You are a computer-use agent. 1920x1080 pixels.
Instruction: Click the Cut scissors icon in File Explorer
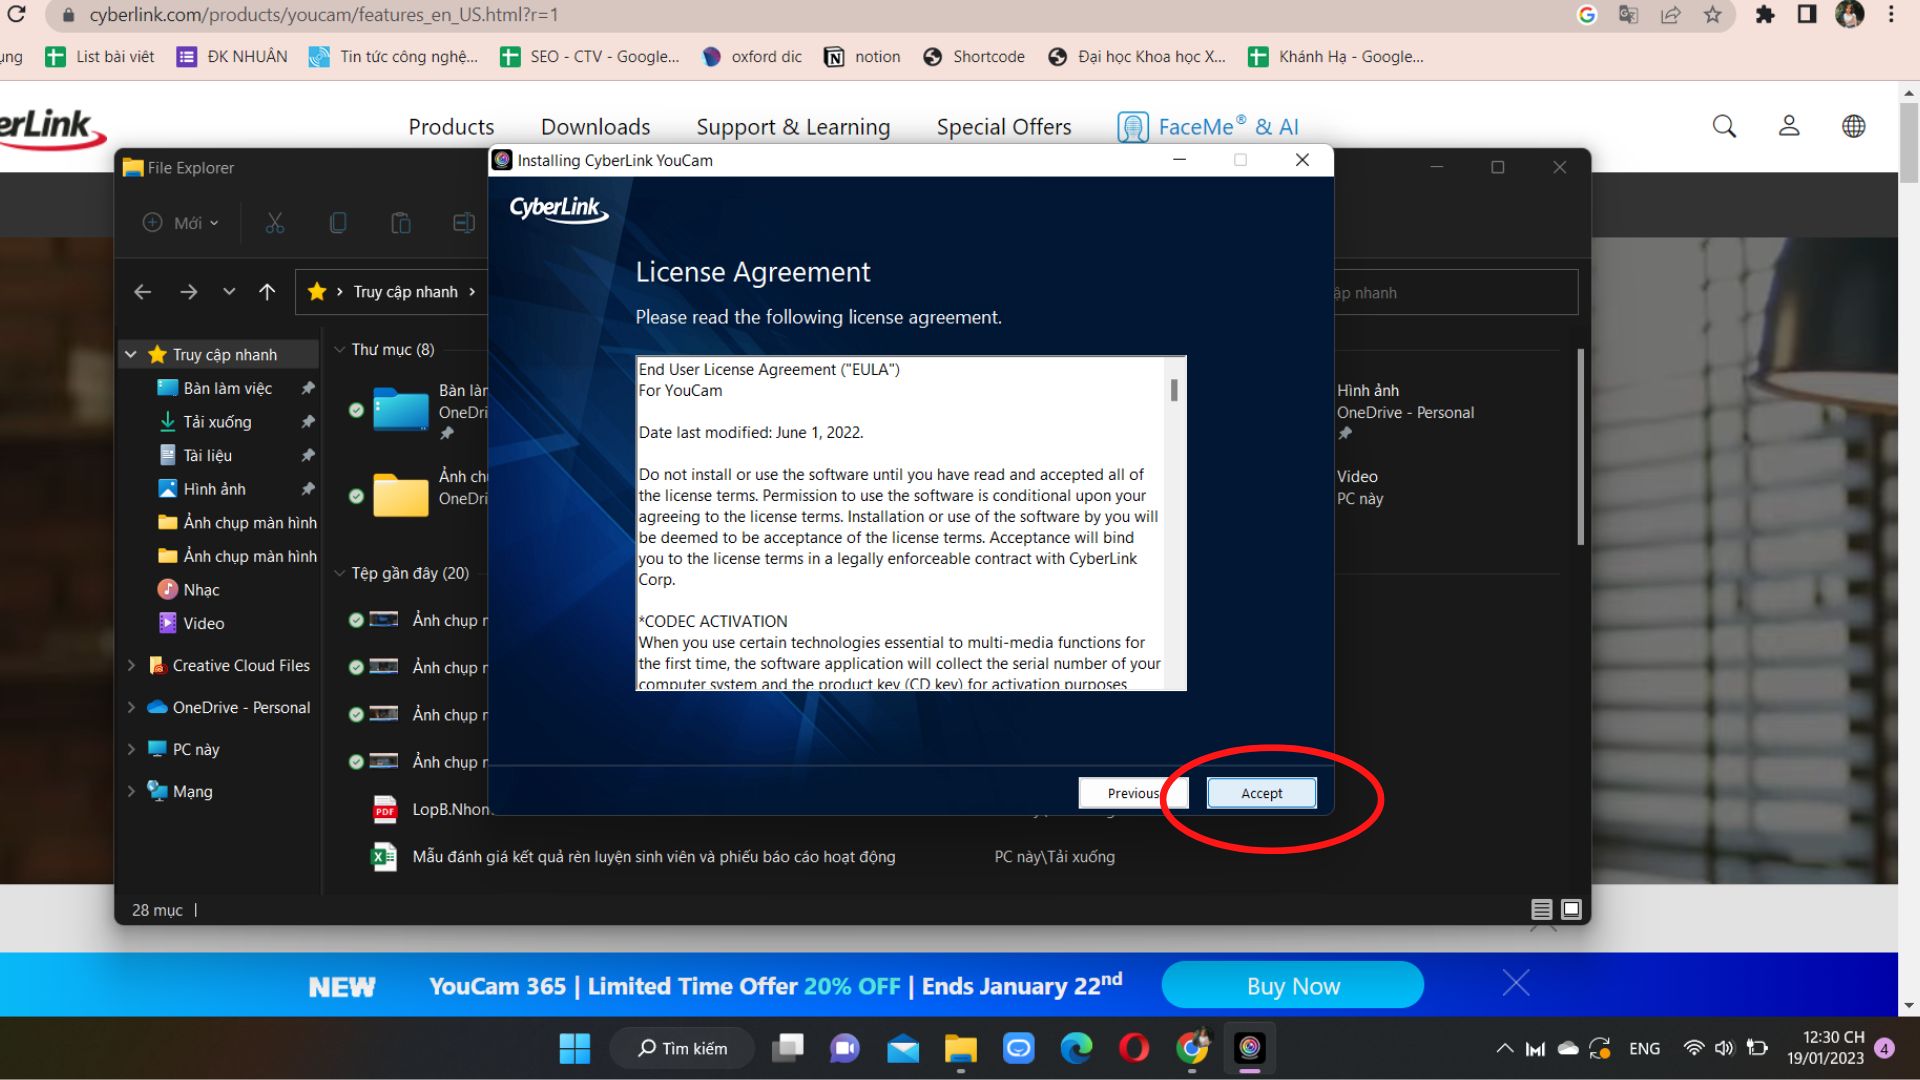(x=275, y=223)
